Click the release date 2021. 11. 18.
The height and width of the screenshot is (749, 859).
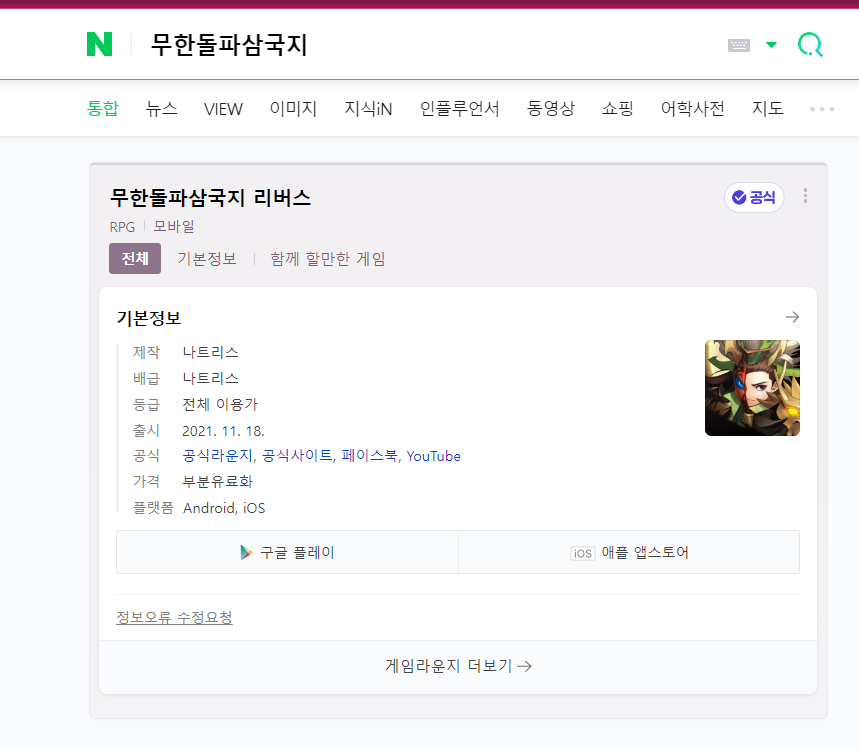[x=224, y=431]
